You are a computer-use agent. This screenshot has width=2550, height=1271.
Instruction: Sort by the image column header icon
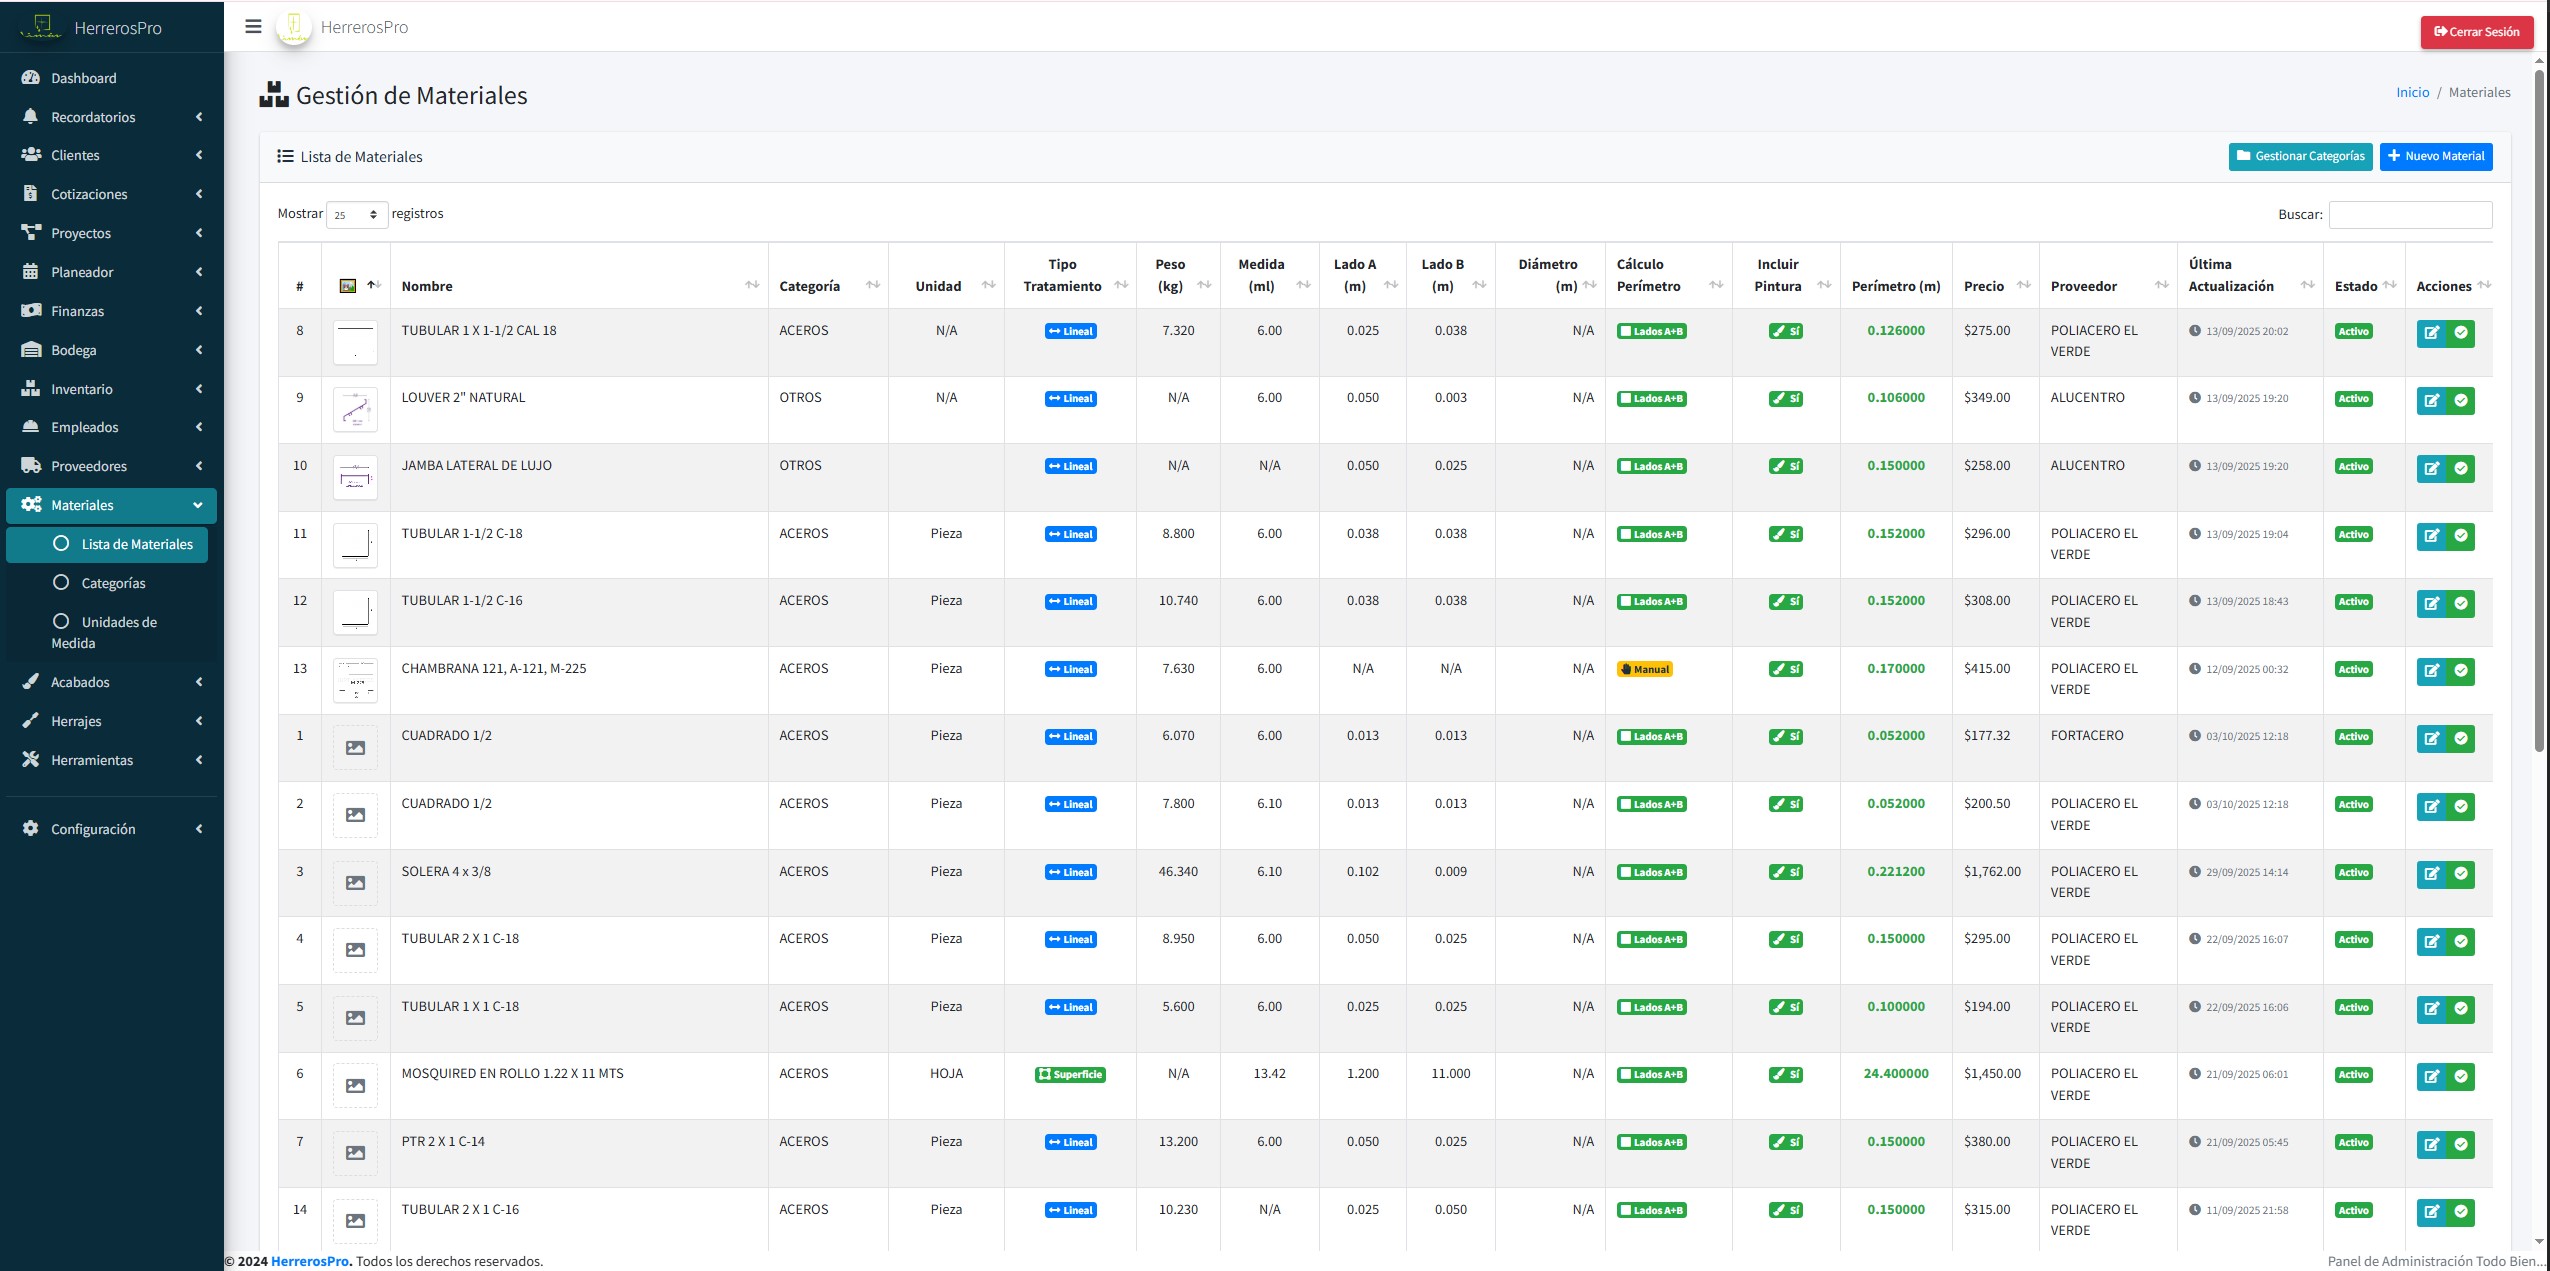(348, 286)
